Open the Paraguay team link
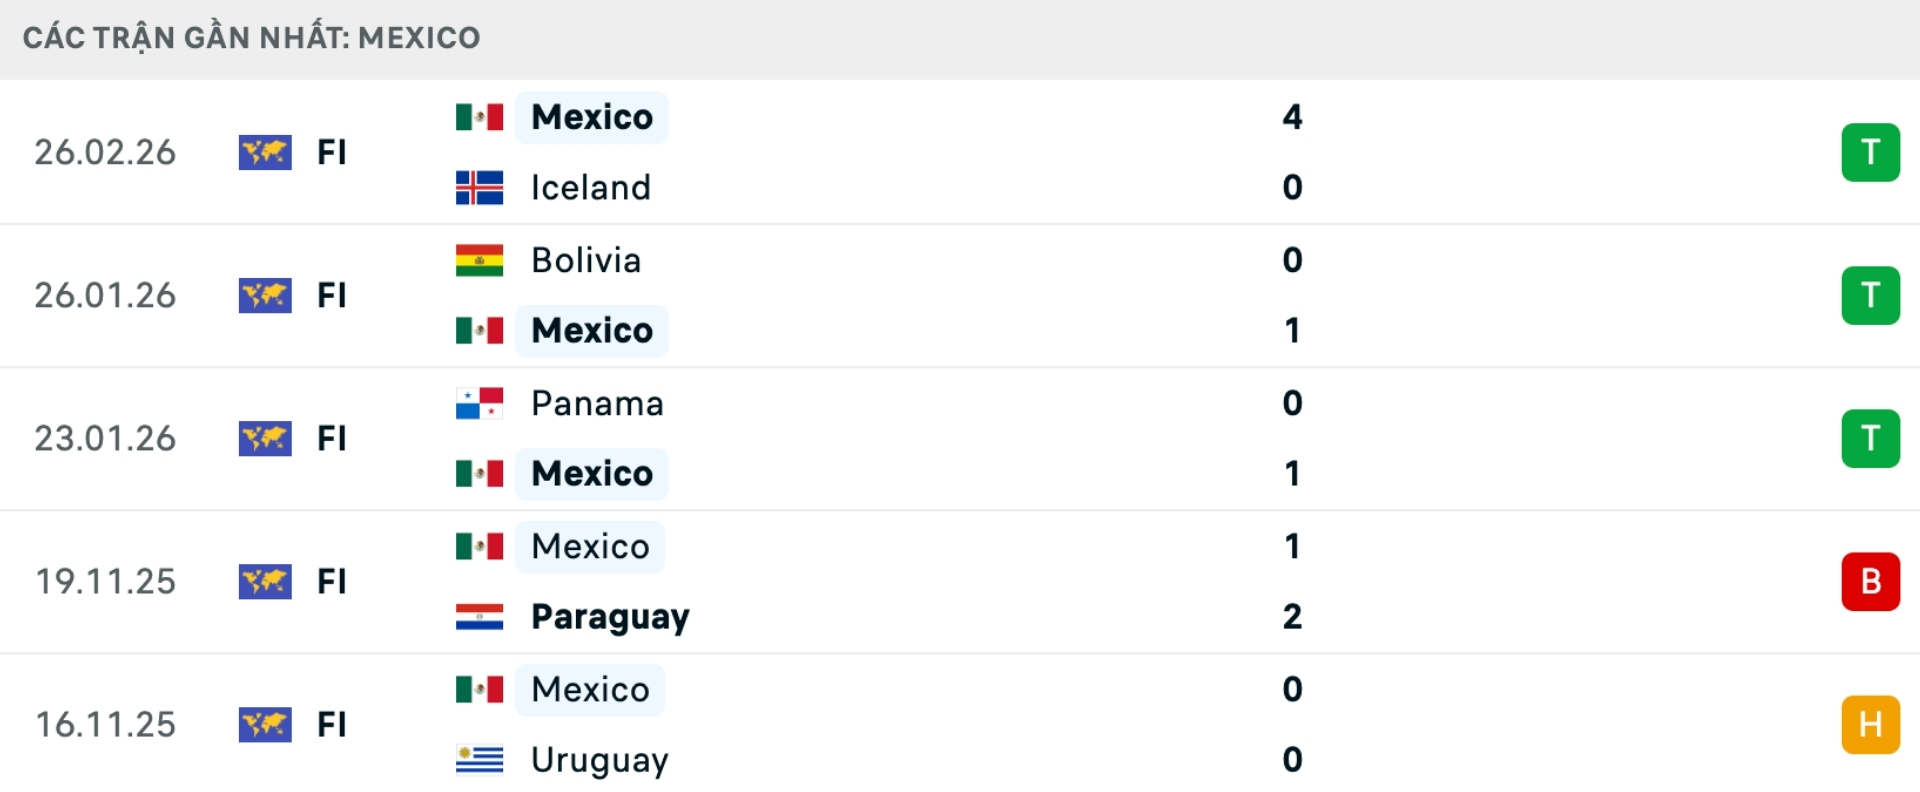The height and width of the screenshot is (792, 1920). (x=610, y=616)
